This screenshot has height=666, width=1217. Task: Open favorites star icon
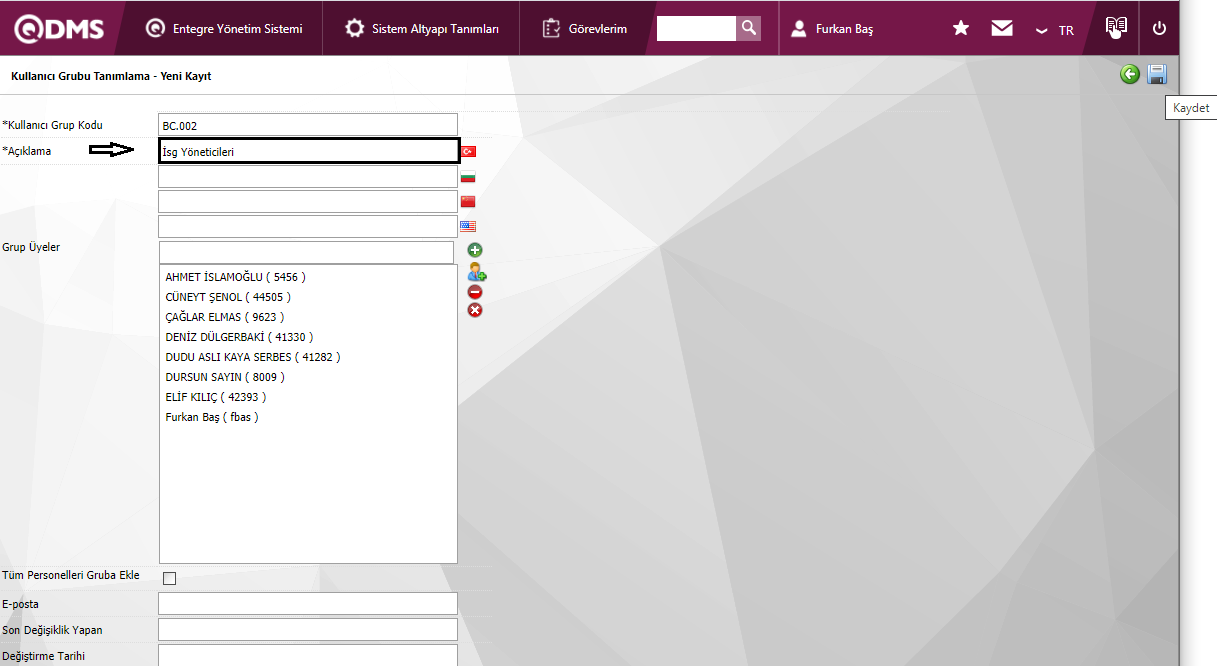pos(961,28)
